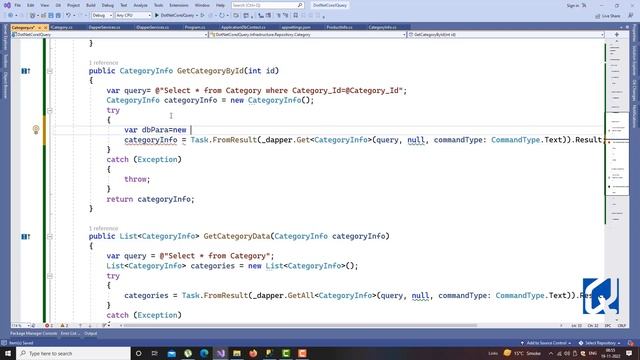
Task: Open the File menu
Action: (x=18, y=5)
